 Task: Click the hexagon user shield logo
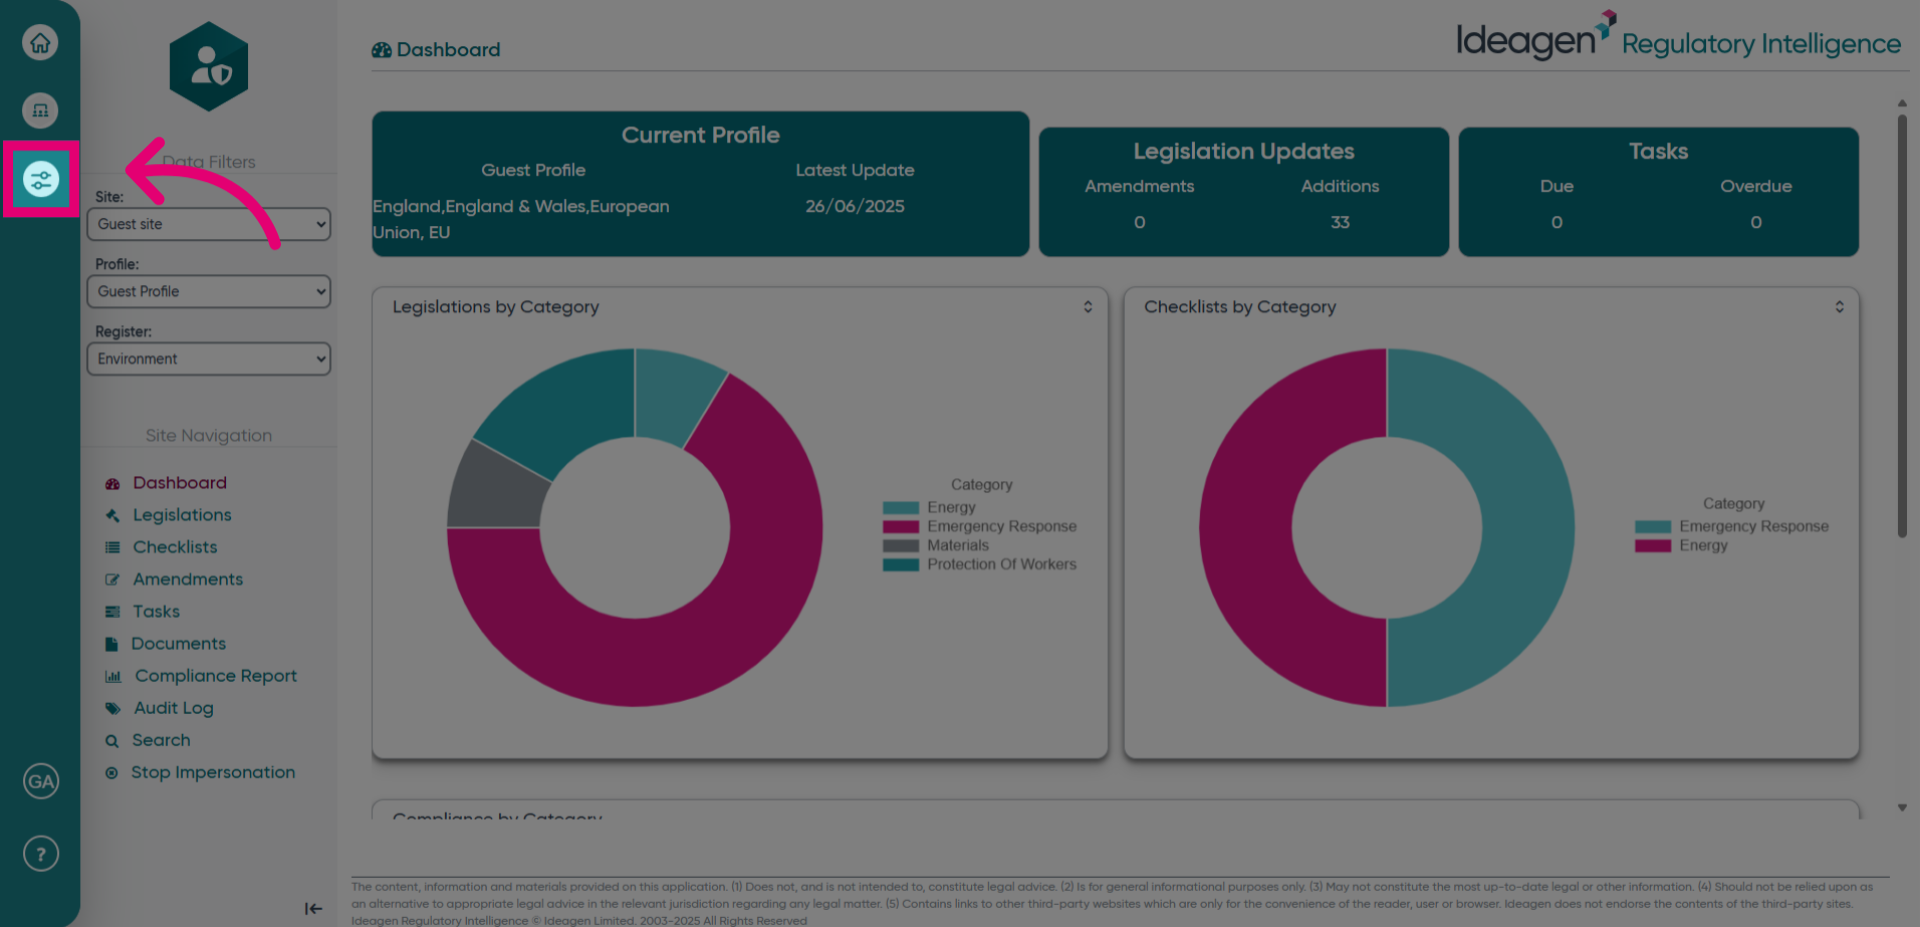click(209, 67)
